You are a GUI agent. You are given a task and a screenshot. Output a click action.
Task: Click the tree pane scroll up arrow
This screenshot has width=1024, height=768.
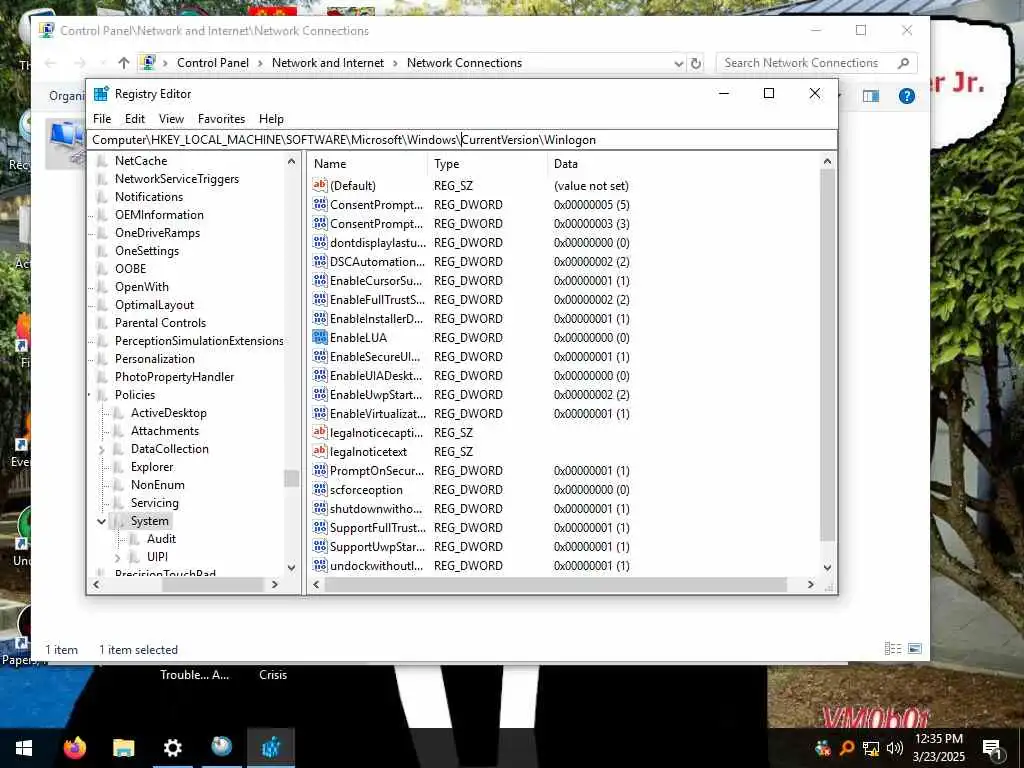(291, 161)
